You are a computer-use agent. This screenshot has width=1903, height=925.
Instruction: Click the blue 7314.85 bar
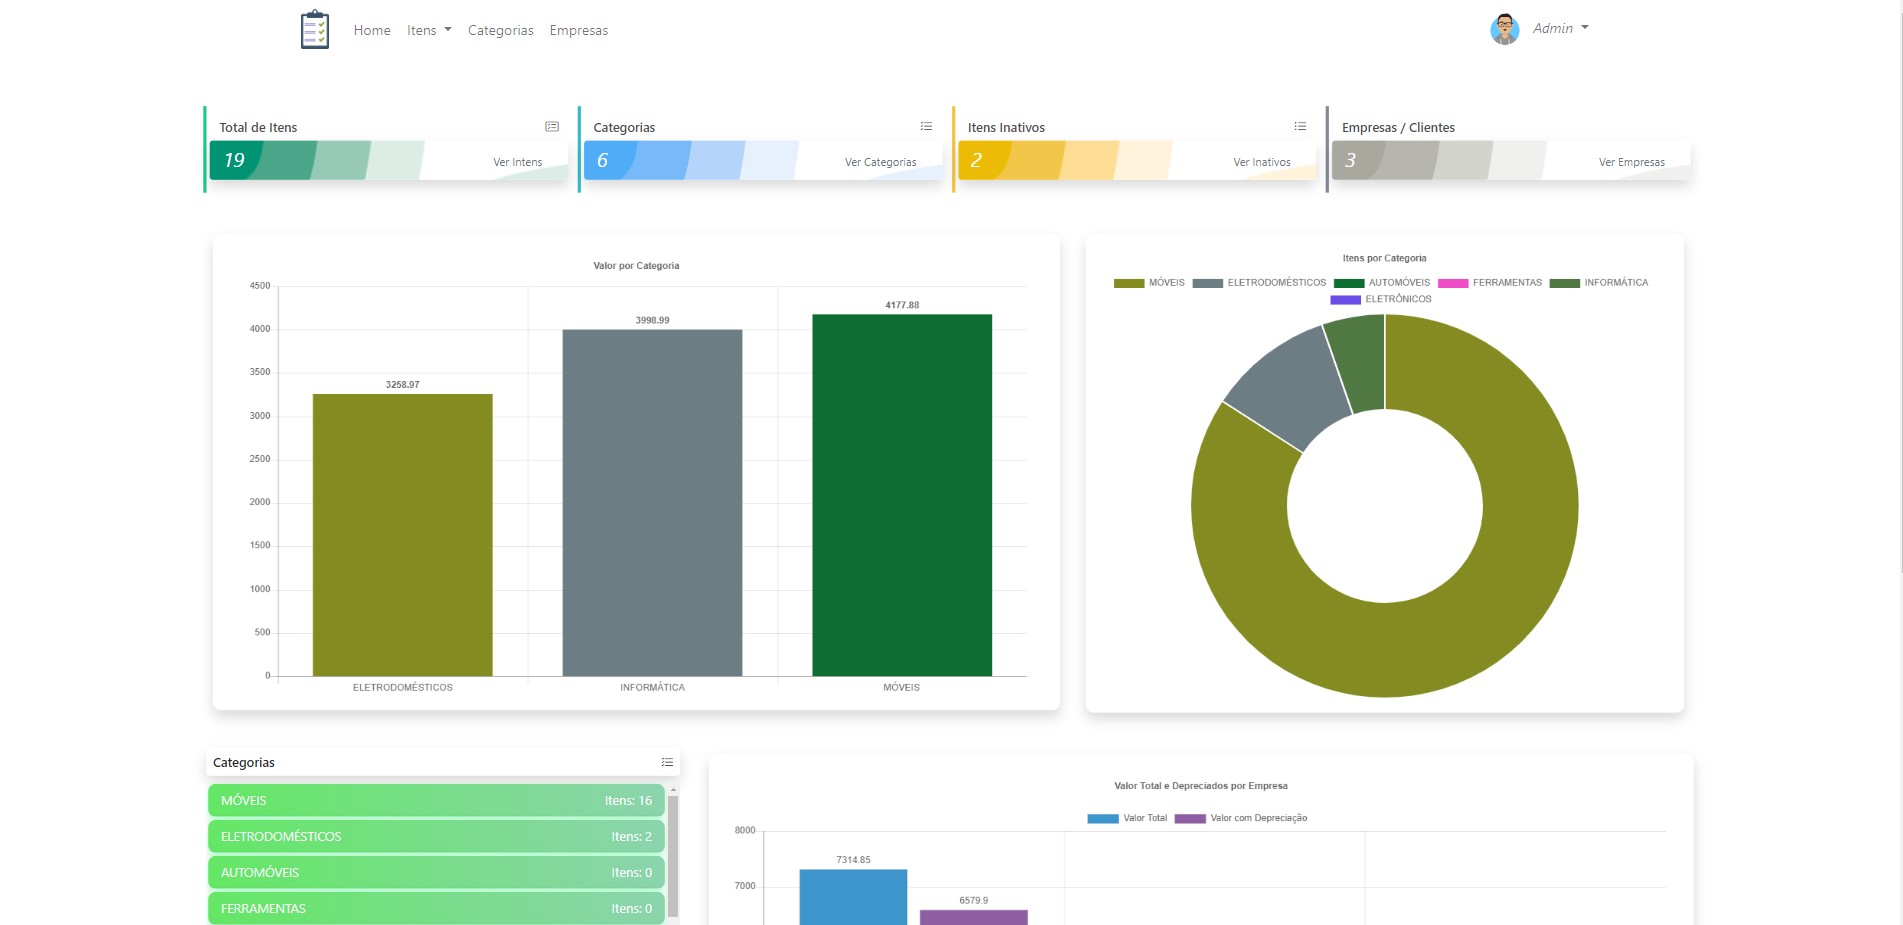853,897
